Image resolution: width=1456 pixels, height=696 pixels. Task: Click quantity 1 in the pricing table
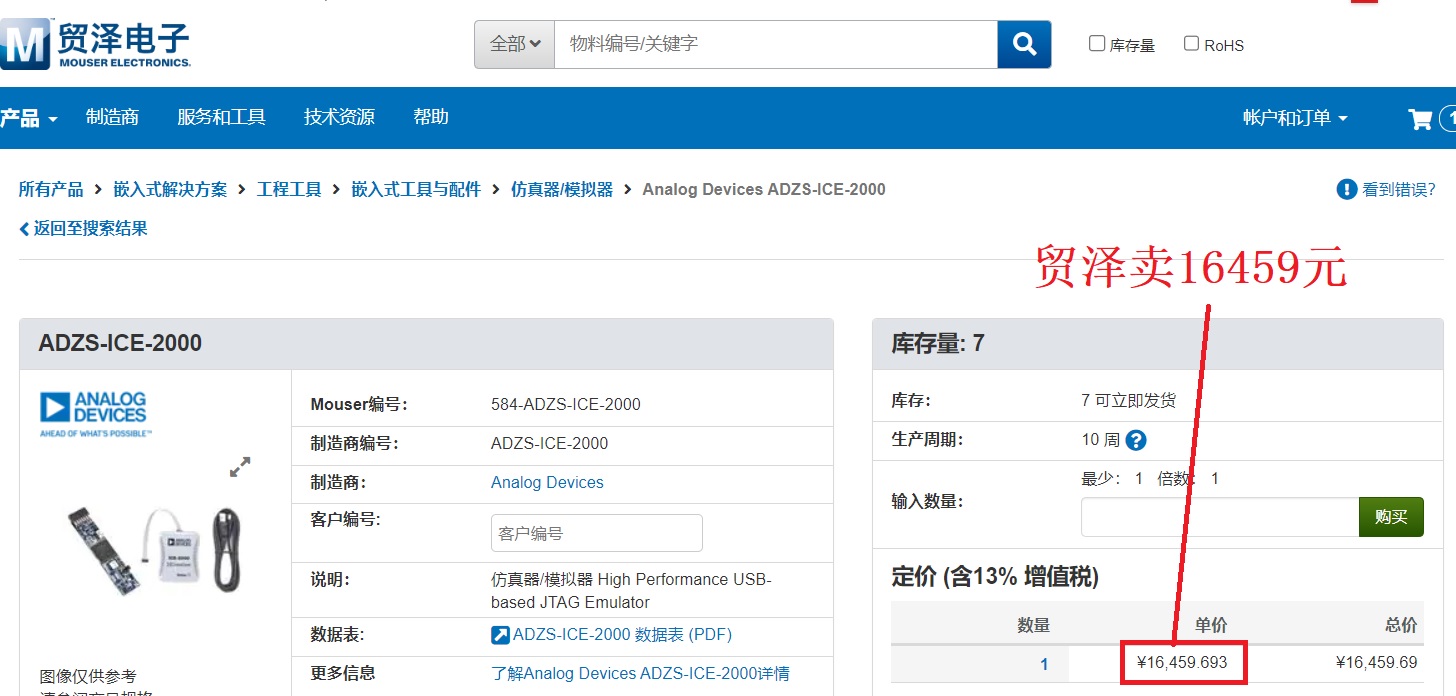1044,664
